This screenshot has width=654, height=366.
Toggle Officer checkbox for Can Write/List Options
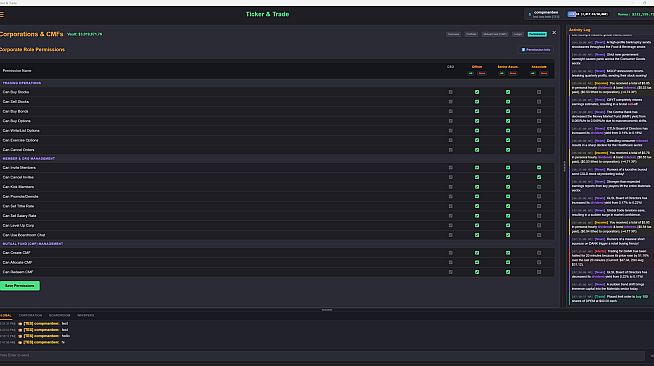point(477,130)
